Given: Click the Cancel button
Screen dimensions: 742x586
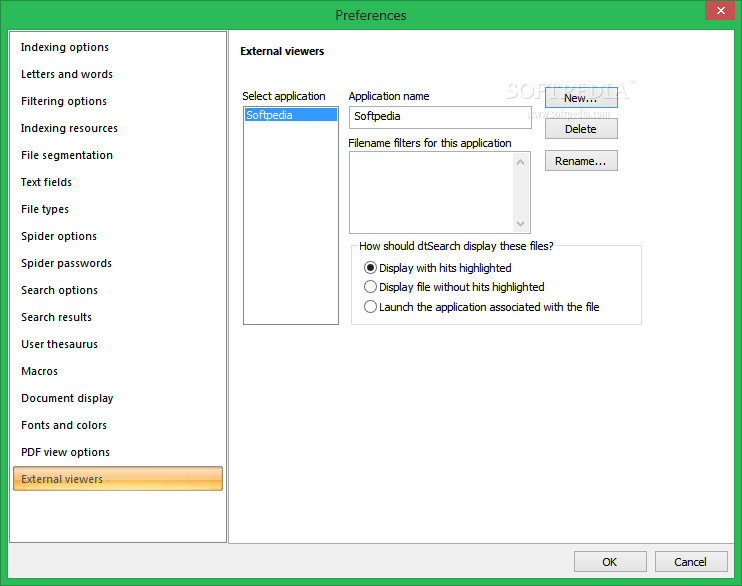Looking at the screenshot, I should [x=691, y=561].
